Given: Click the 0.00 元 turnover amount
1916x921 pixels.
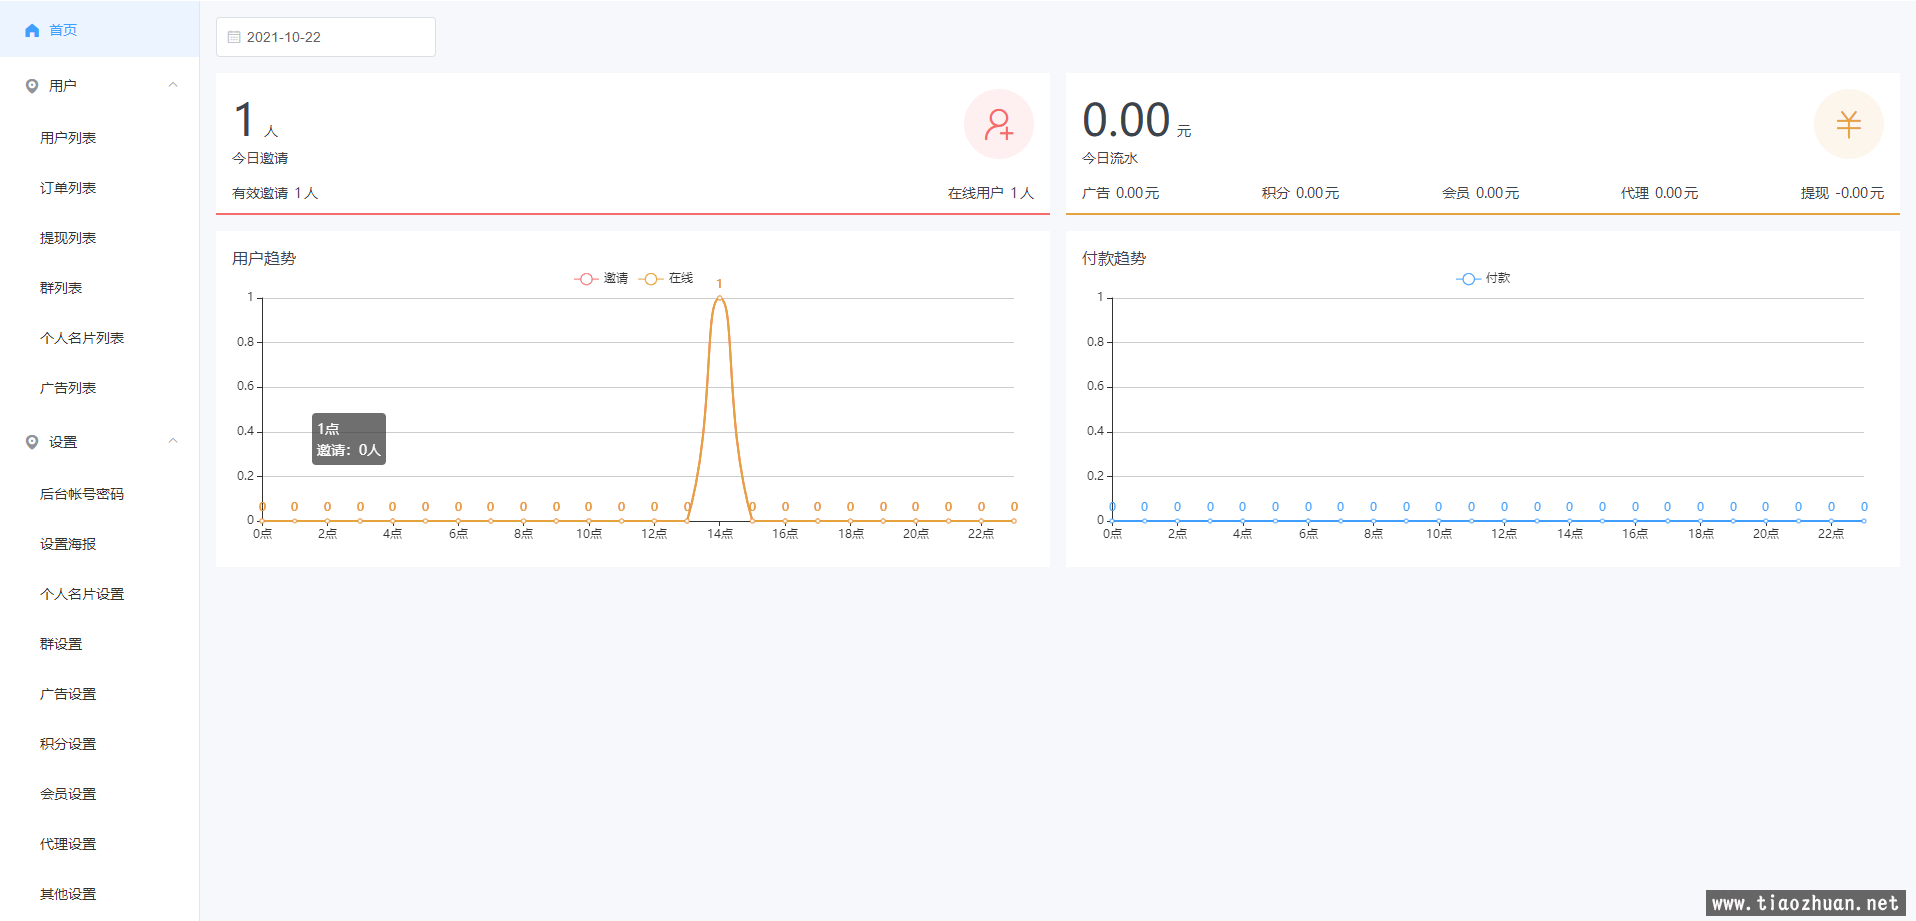Looking at the screenshot, I should click(1137, 121).
